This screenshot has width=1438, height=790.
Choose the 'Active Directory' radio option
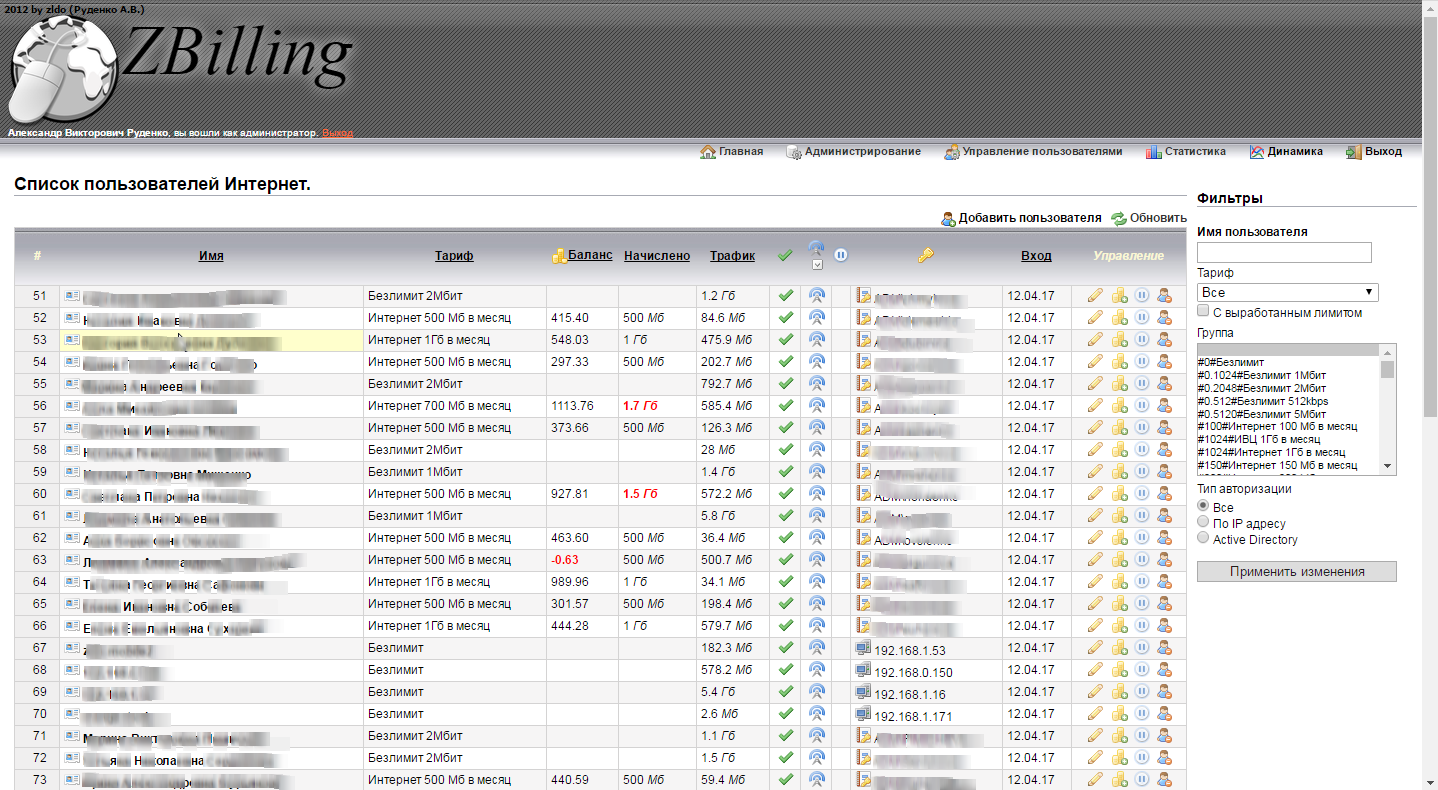1203,539
